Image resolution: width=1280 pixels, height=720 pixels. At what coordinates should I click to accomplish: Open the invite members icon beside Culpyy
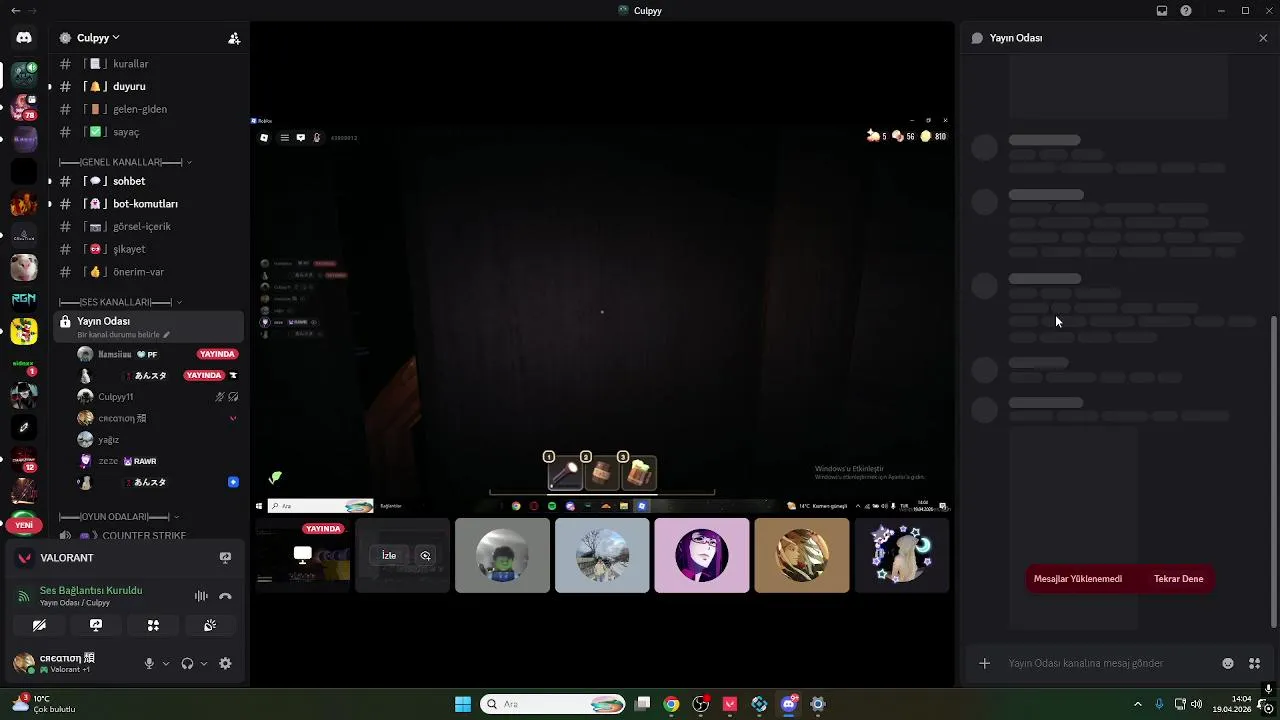[x=234, y=38]
